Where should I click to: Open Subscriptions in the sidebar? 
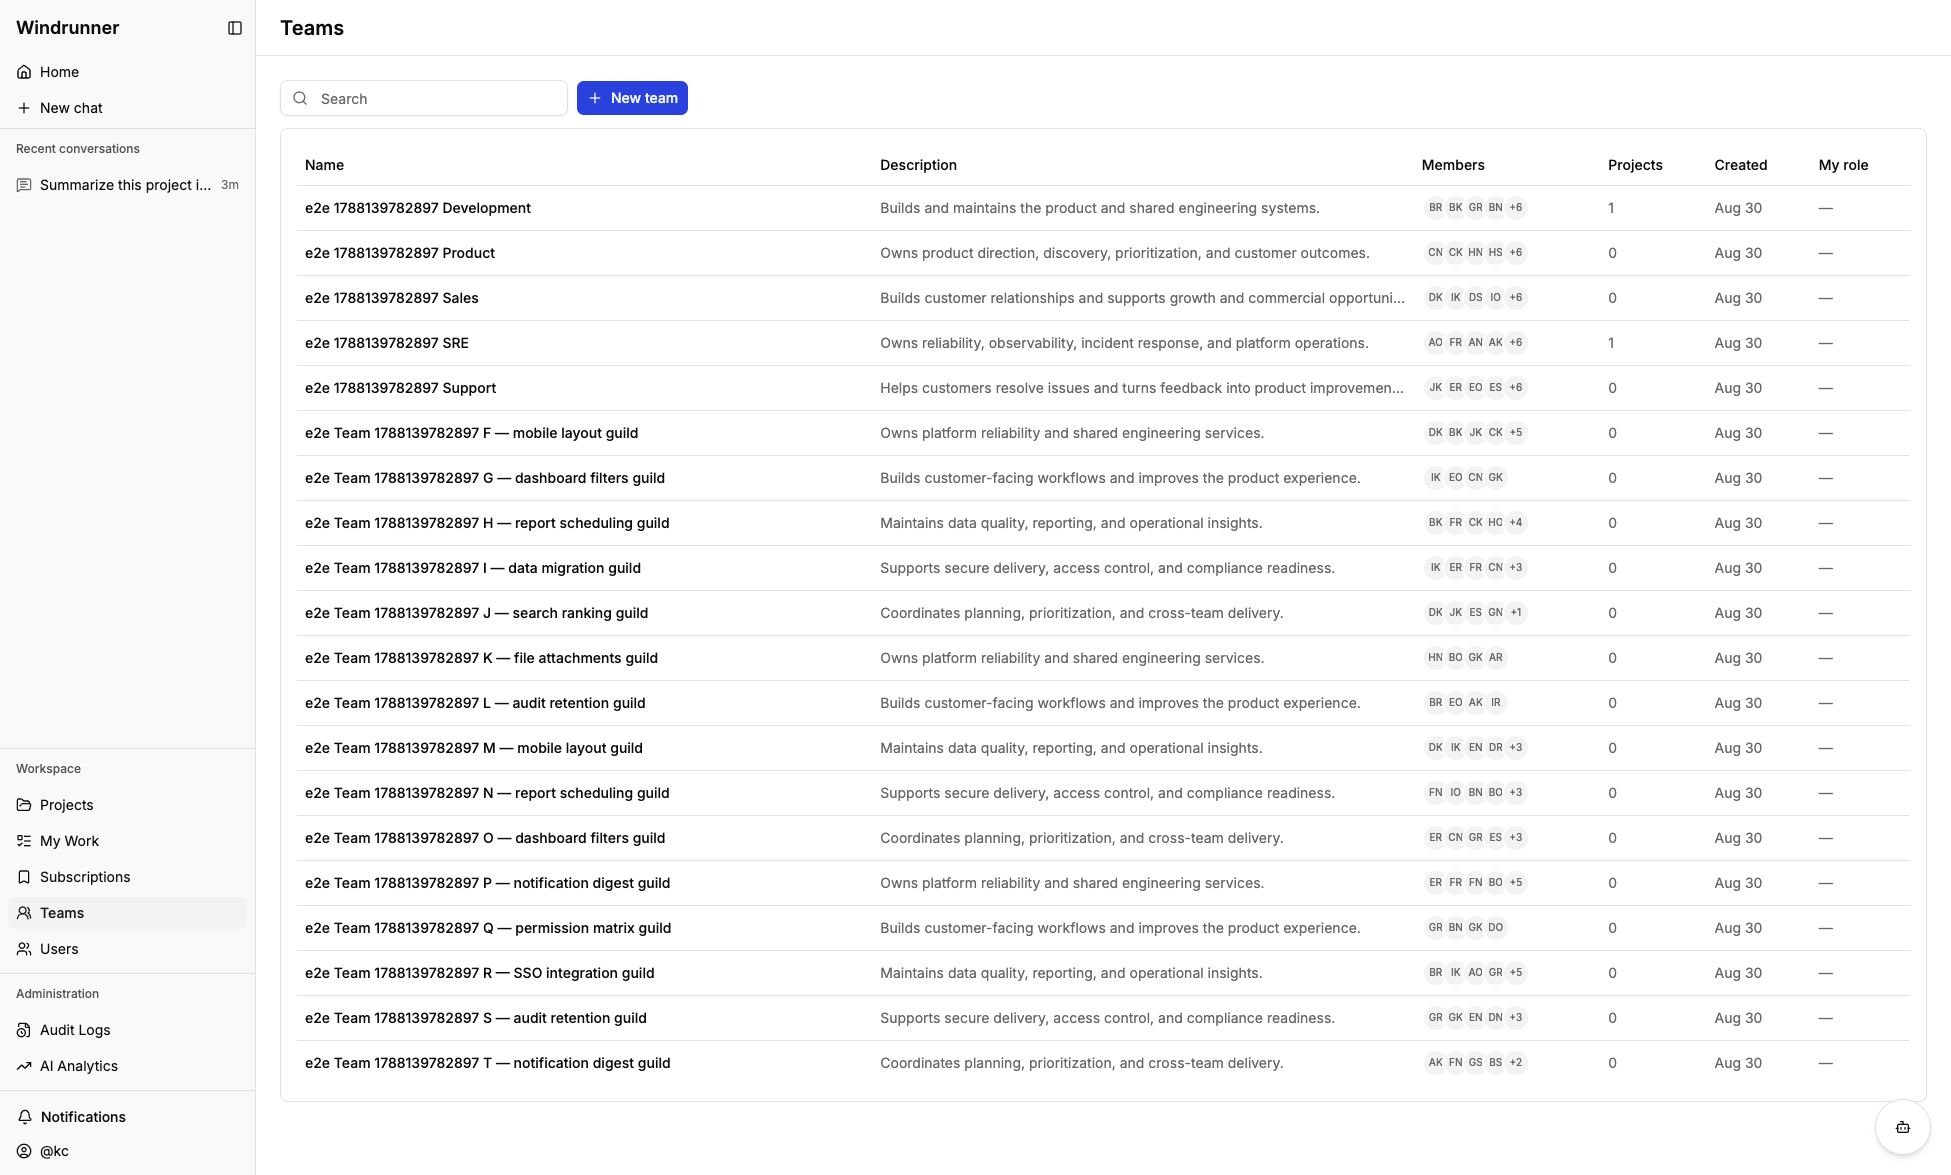[x=127, y=877]
